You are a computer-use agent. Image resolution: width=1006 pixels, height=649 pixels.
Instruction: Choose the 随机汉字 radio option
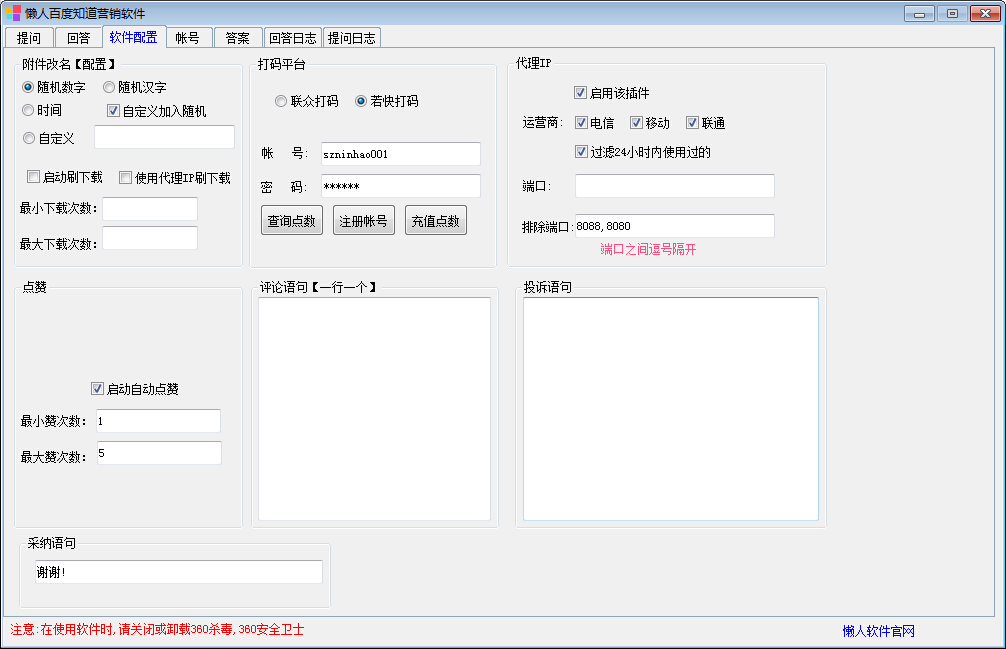tap(135, 87)
